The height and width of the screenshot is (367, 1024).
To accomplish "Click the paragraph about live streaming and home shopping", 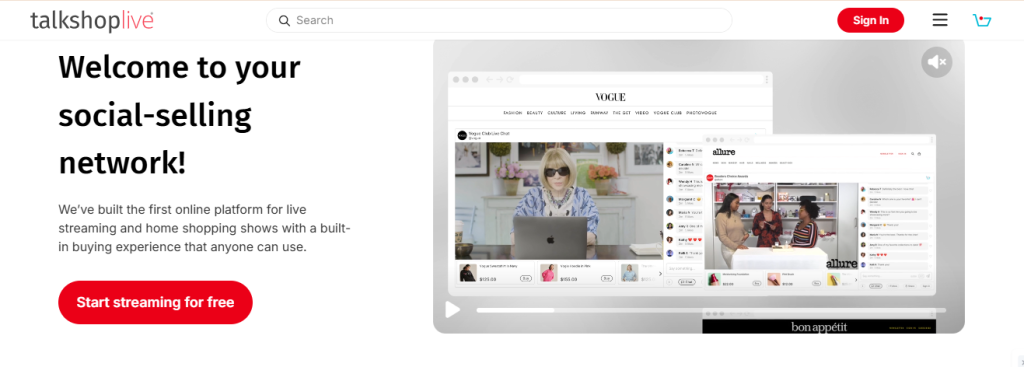I will coord(205,229).
